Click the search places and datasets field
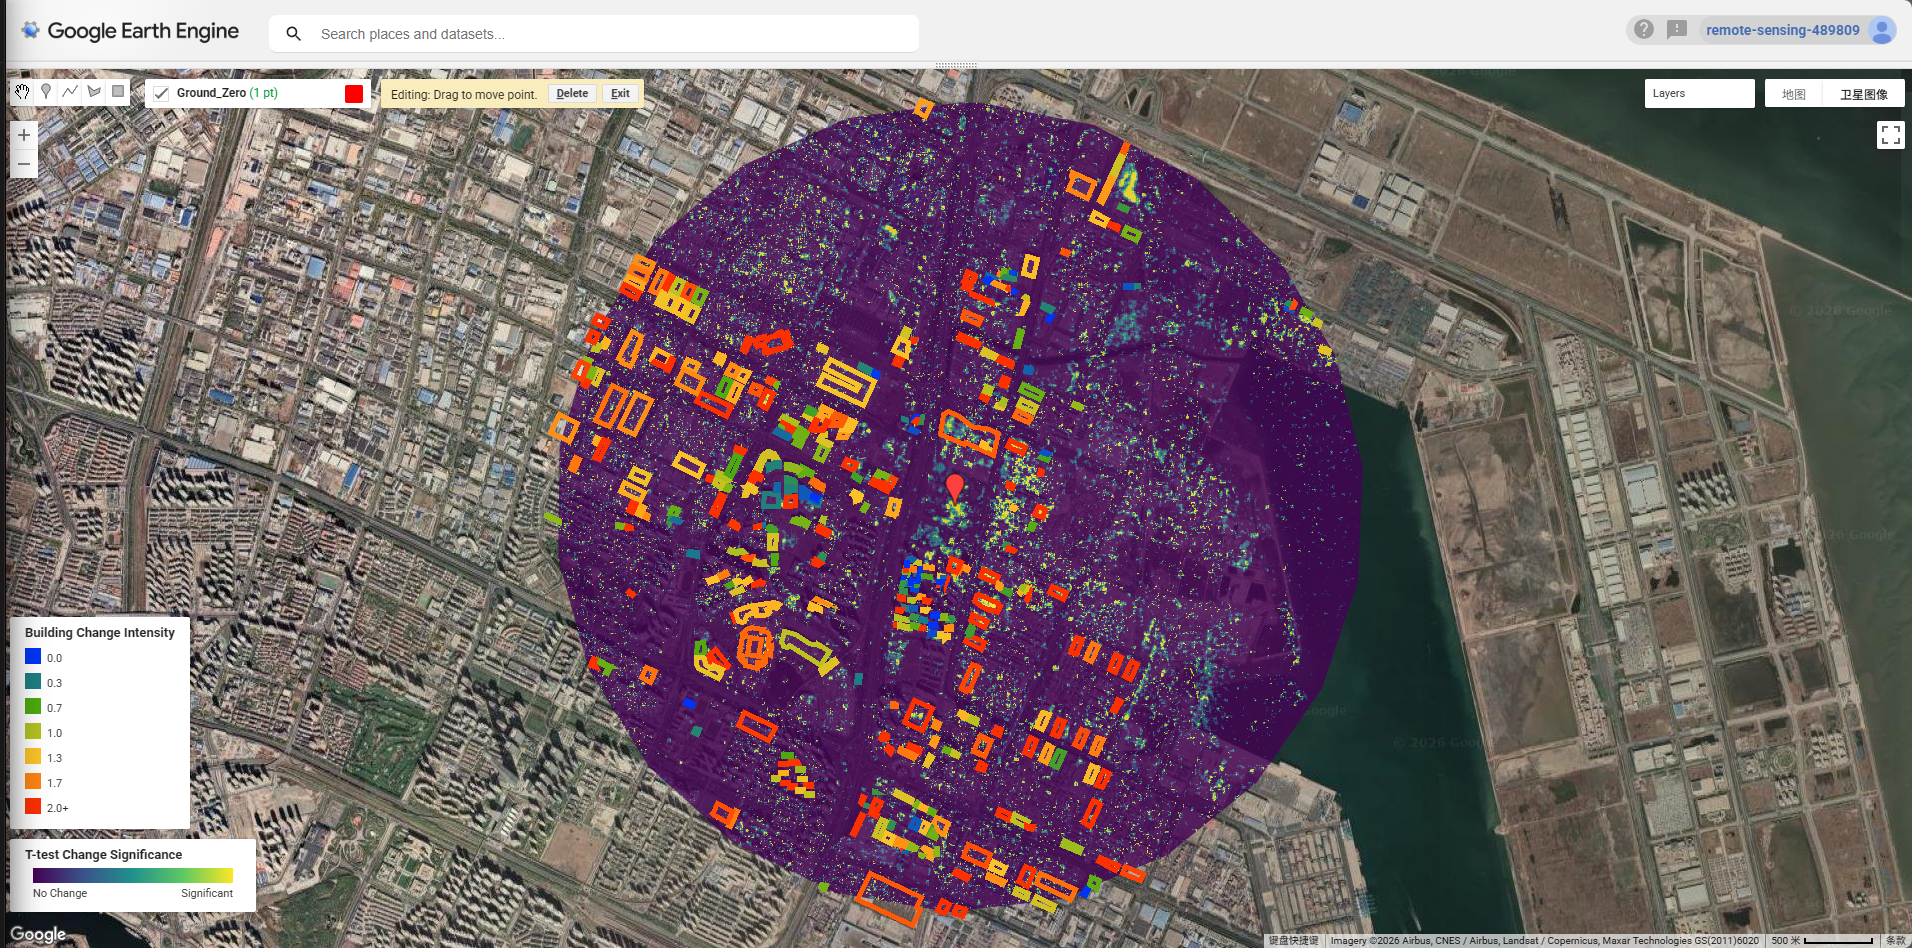Image resolution: width=1912 pixels, height=948 pixels. pos(610,34)
